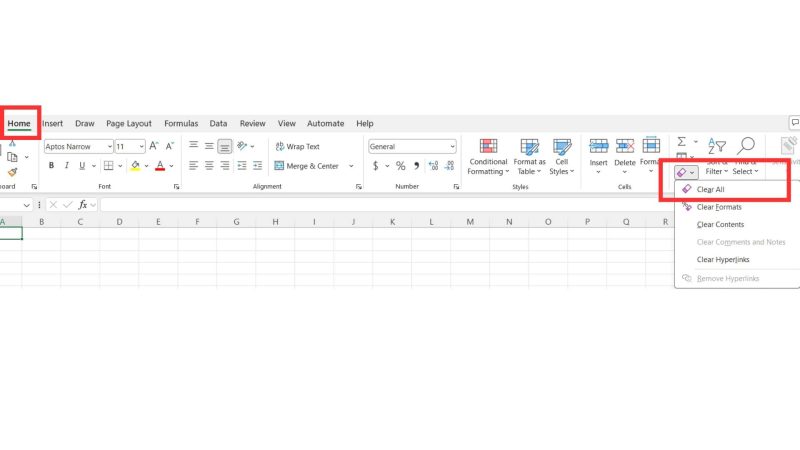This screenshot has width=800, height=450.
Task: Open the Page Layout tab
Action: [129, 123]
